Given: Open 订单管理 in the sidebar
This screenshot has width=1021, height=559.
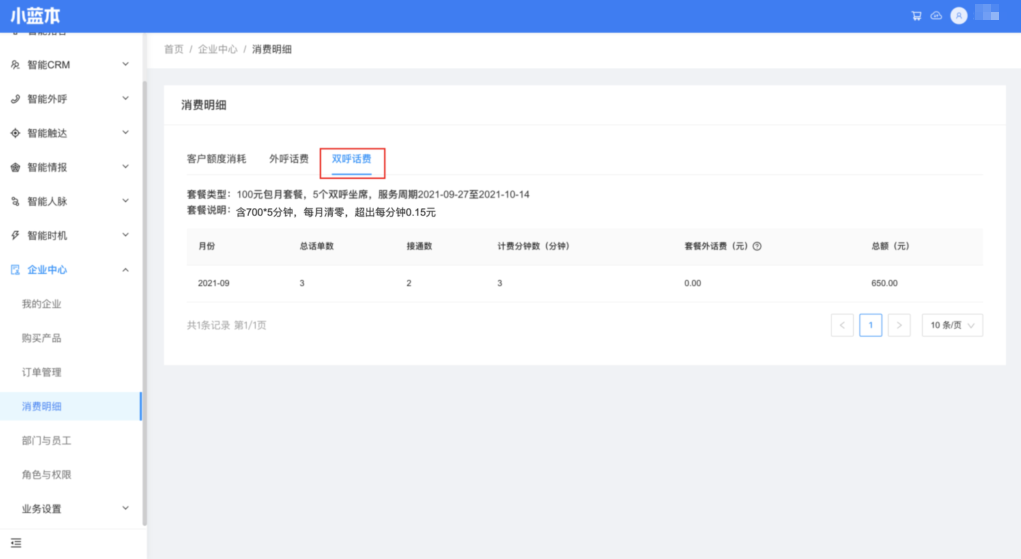Looking at the screenshot, I should coord(42,372).
